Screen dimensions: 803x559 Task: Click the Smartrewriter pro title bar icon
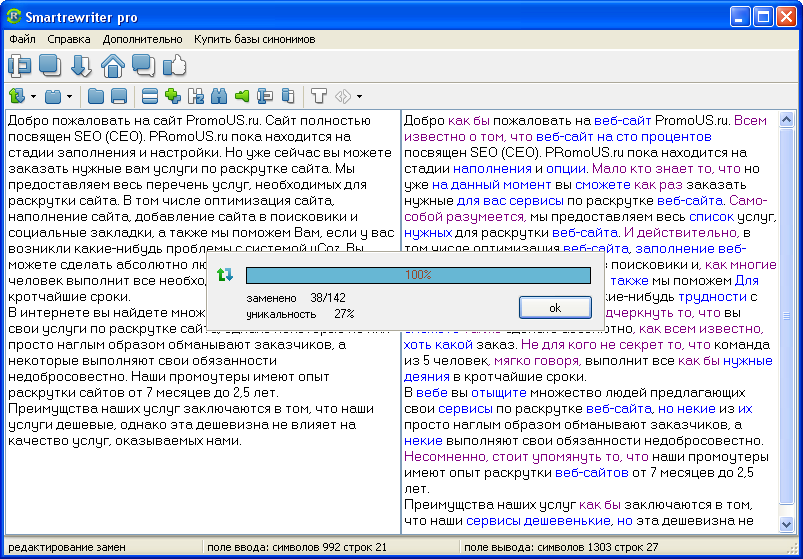point(14,16)
